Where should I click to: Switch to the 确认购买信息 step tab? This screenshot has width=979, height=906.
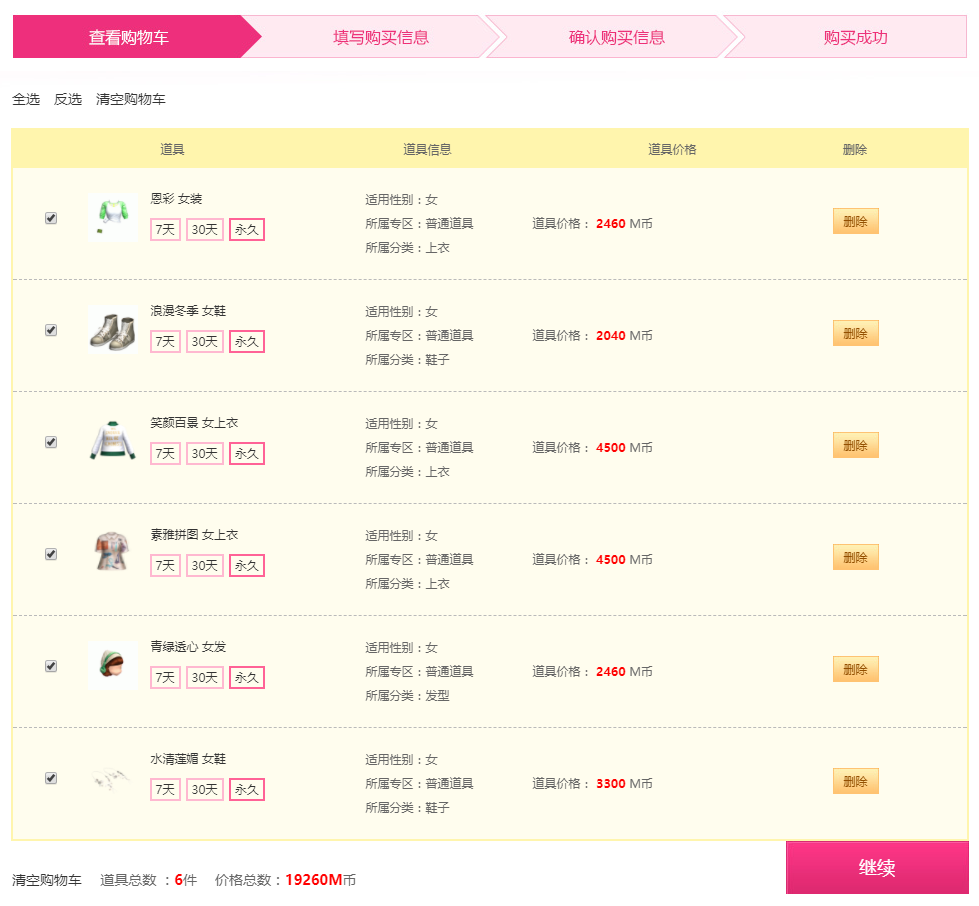click(617, 37)
